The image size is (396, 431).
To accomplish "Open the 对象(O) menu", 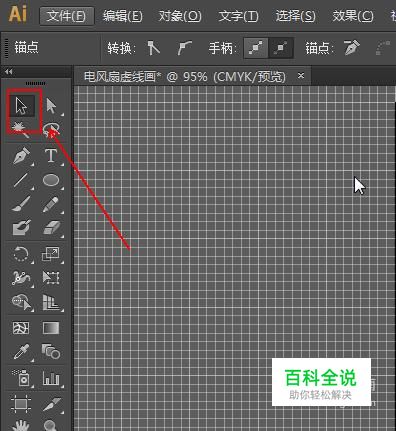I will [x=180, y=16].
